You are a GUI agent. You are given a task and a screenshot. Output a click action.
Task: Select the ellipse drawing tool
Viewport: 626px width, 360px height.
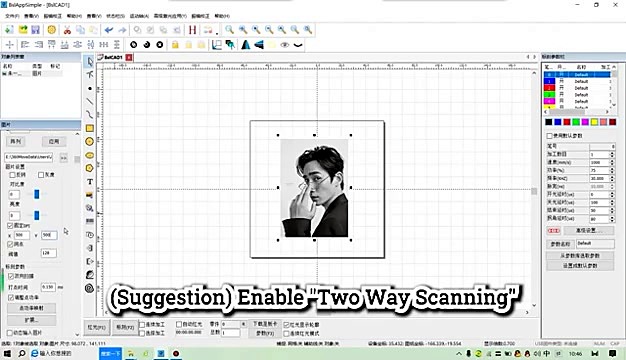click(x=90, y=155)
